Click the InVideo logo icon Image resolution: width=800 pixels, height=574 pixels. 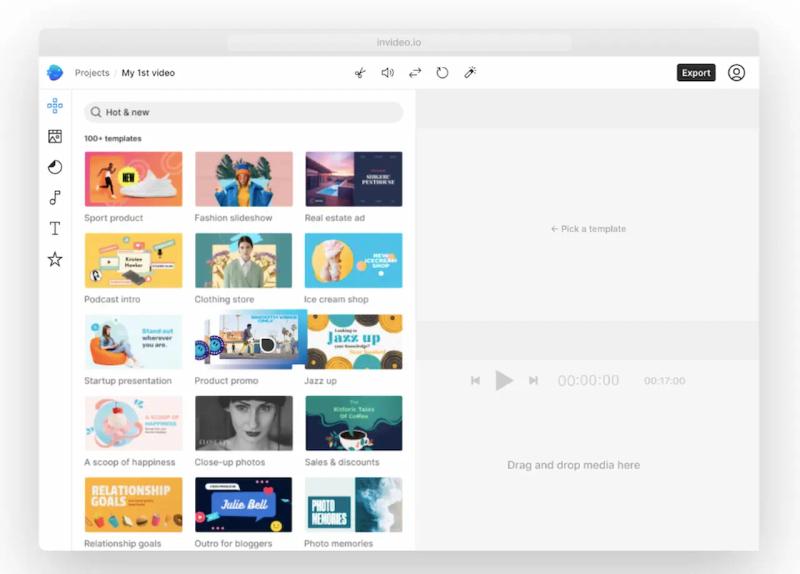[55, 72]
